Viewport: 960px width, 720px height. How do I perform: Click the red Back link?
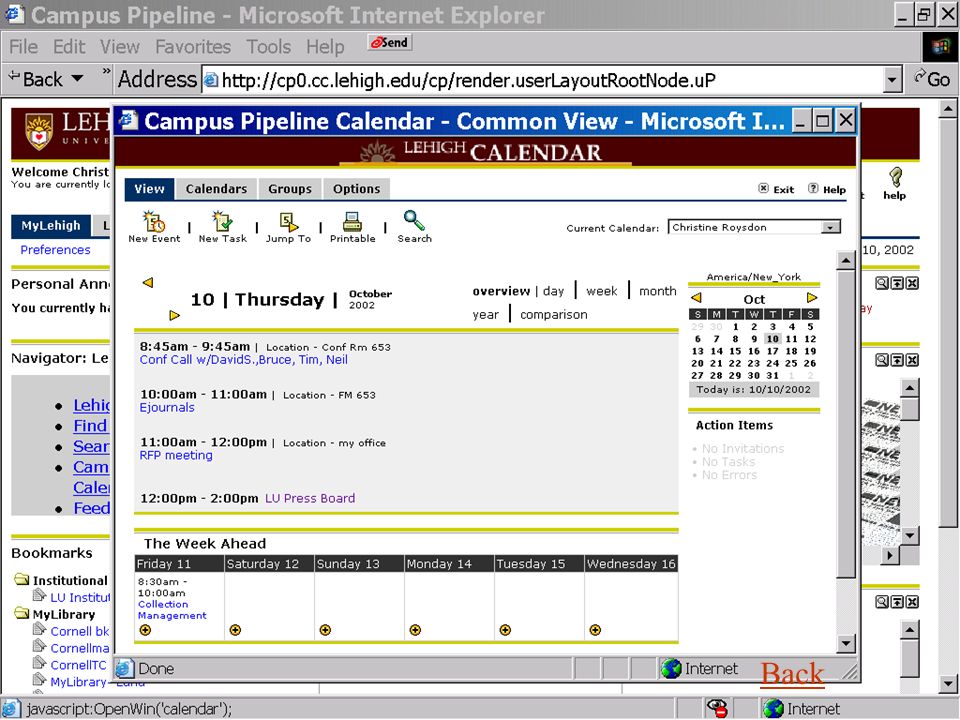point(793,673)
